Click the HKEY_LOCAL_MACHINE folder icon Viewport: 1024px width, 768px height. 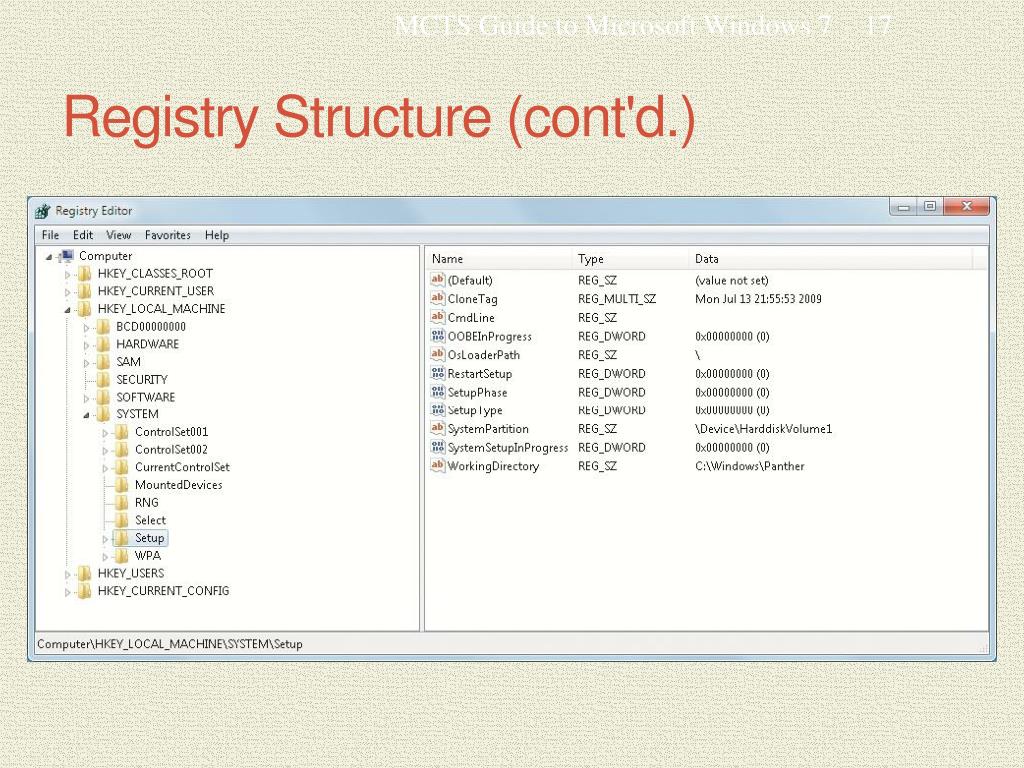[84, 309]
